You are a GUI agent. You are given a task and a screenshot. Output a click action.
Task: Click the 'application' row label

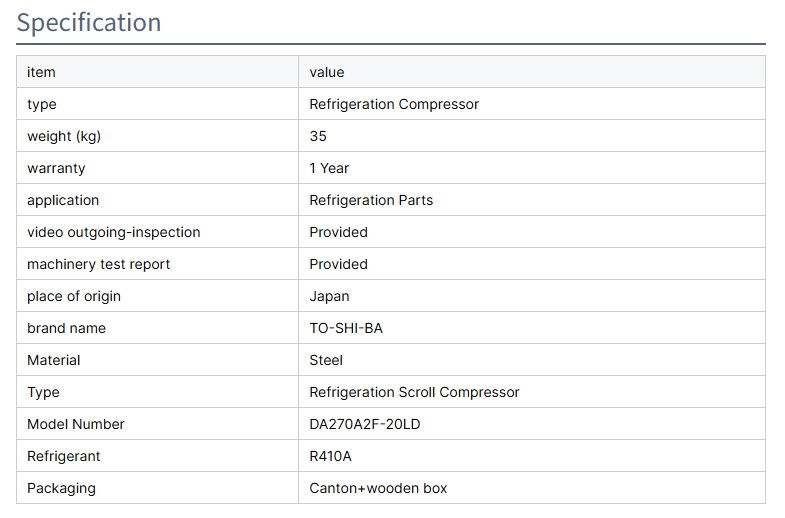(63, 200)
